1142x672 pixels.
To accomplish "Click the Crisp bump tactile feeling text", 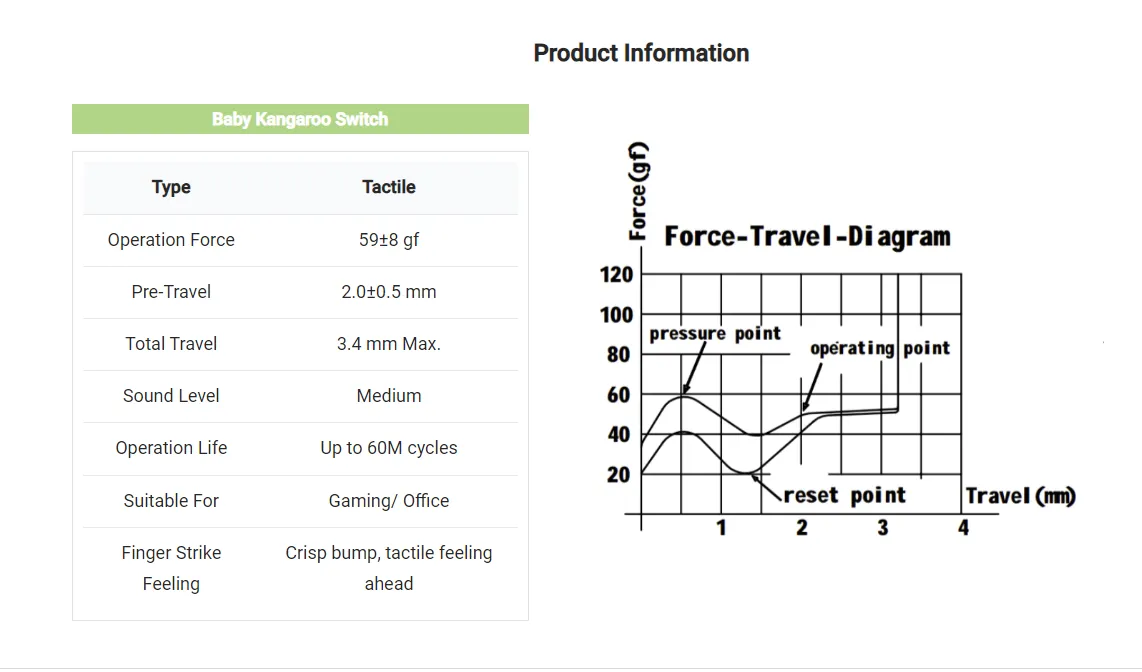I will (x=388, y=568).
